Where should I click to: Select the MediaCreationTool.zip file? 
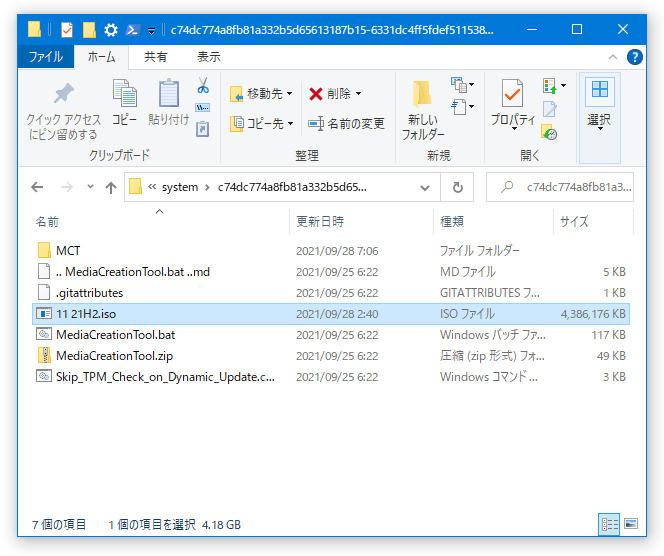[x=331, y=356]
